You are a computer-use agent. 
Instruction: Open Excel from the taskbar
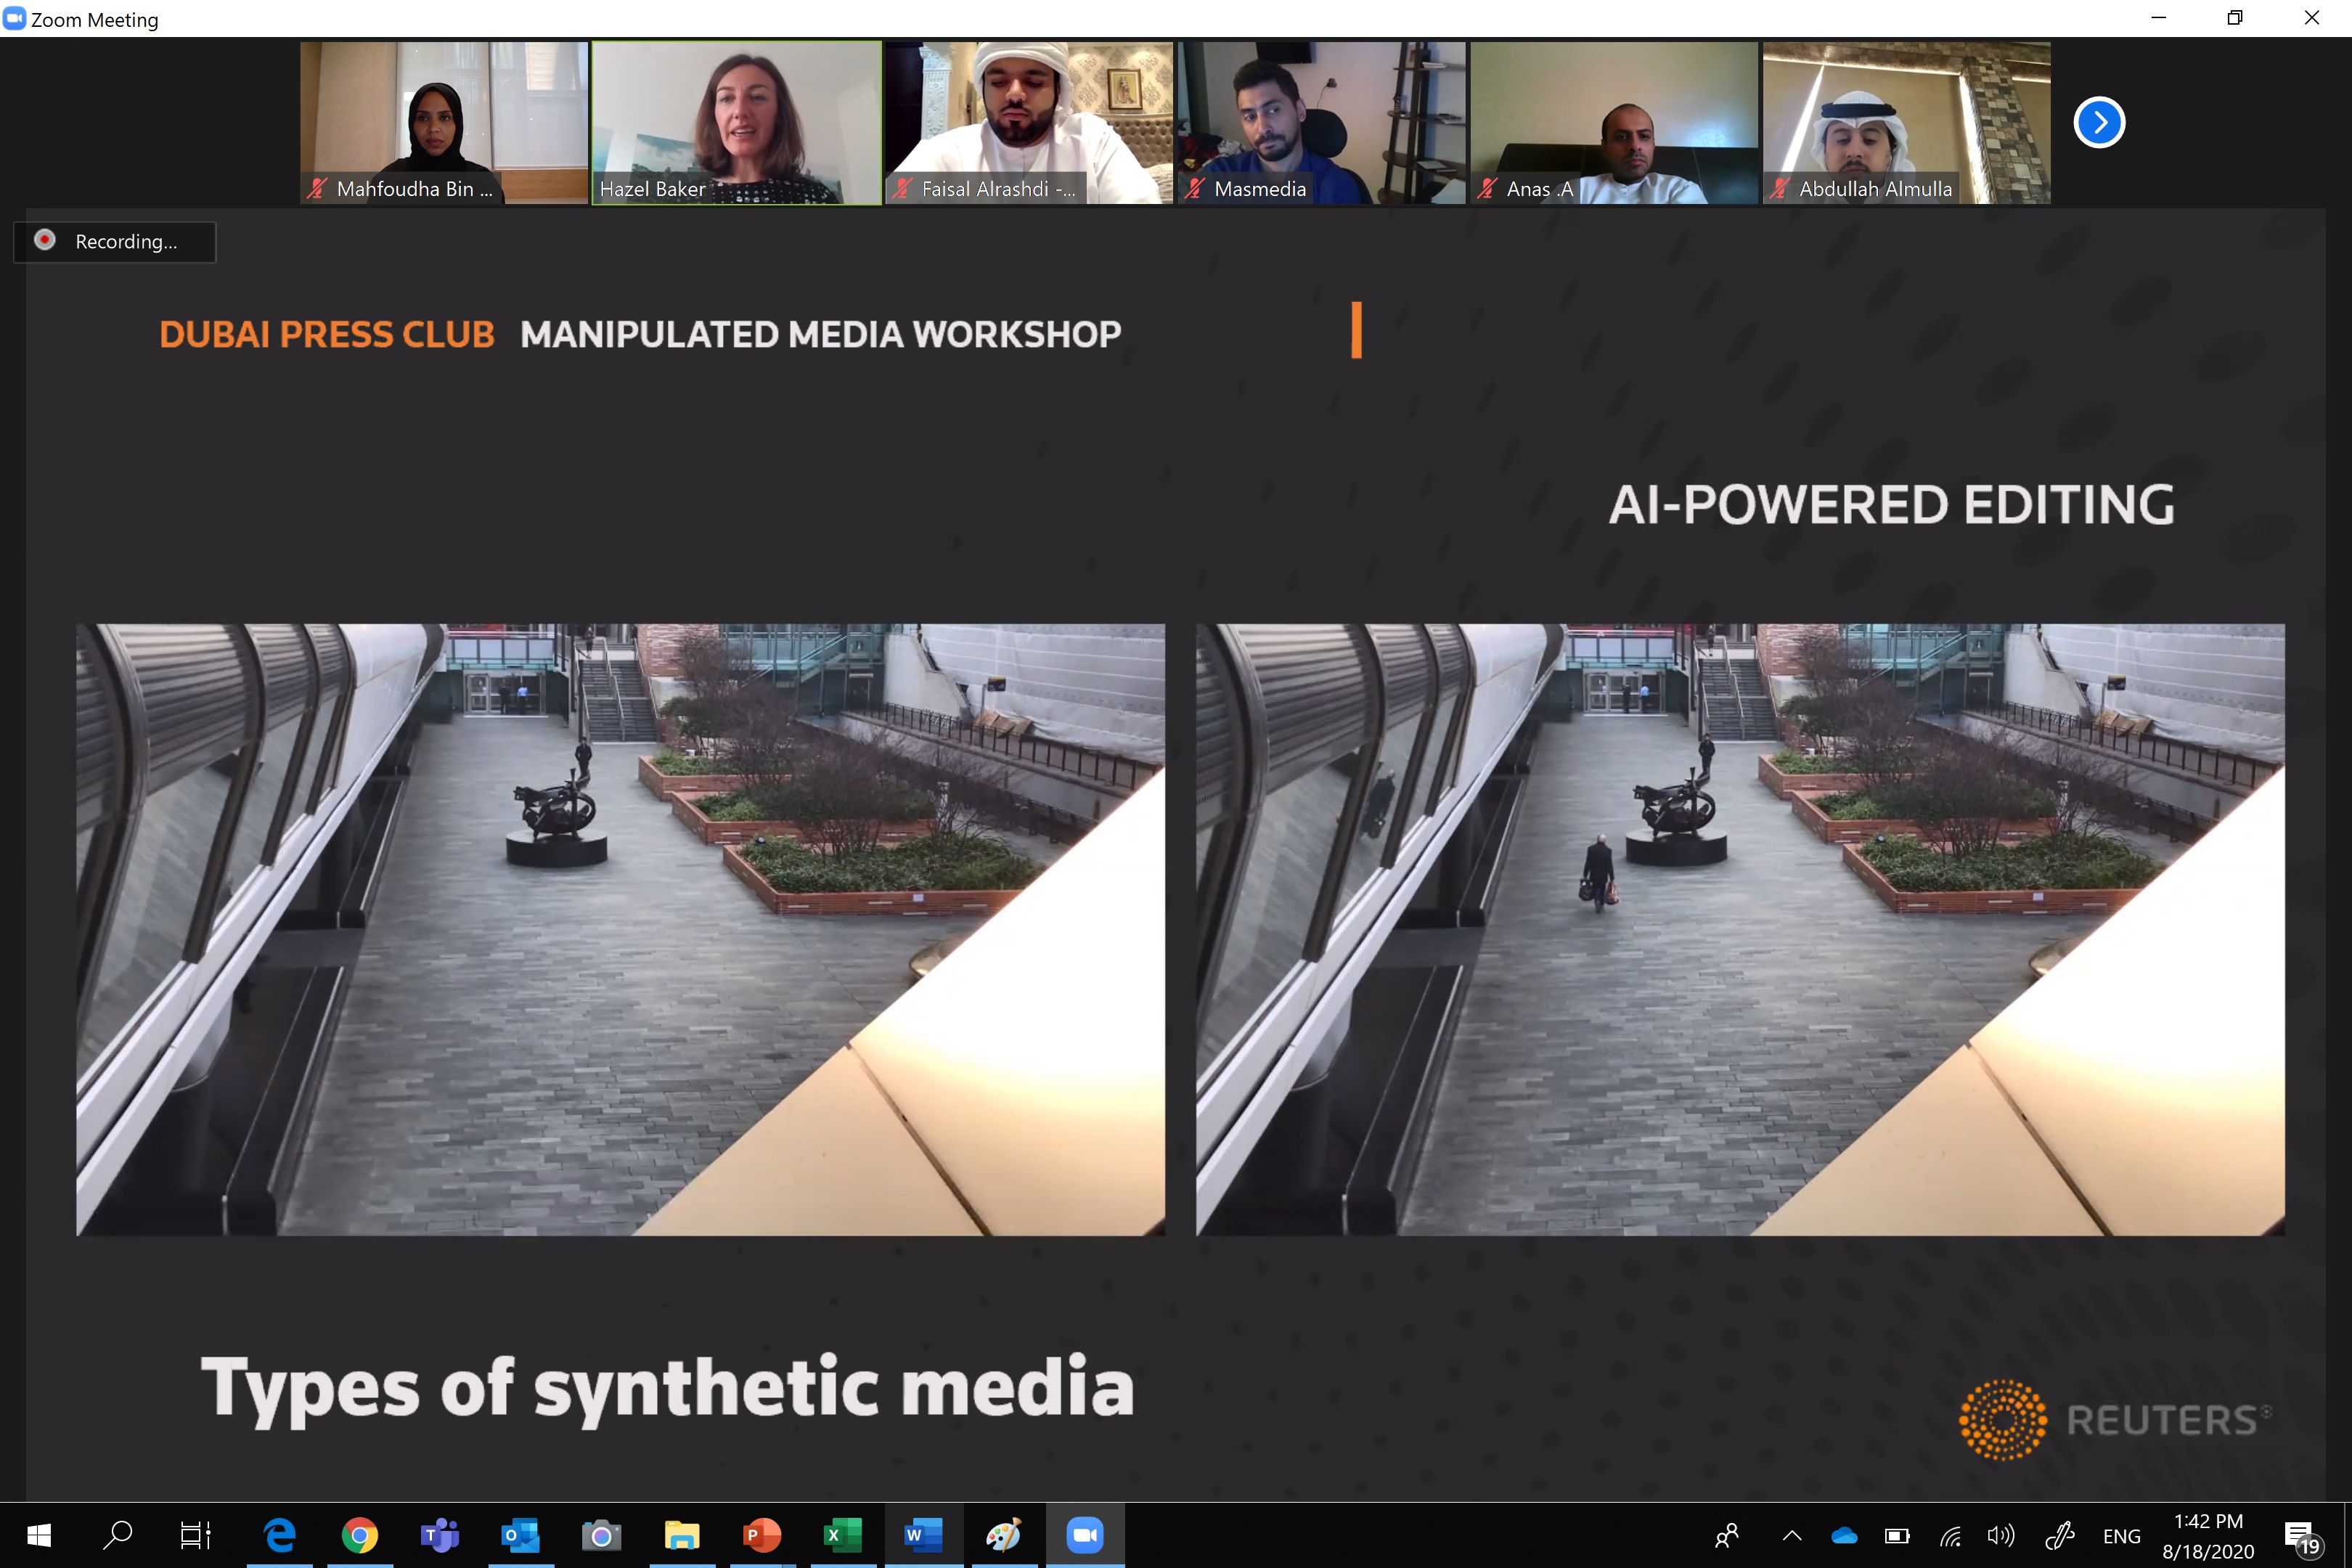click(x=842, y=1534)
